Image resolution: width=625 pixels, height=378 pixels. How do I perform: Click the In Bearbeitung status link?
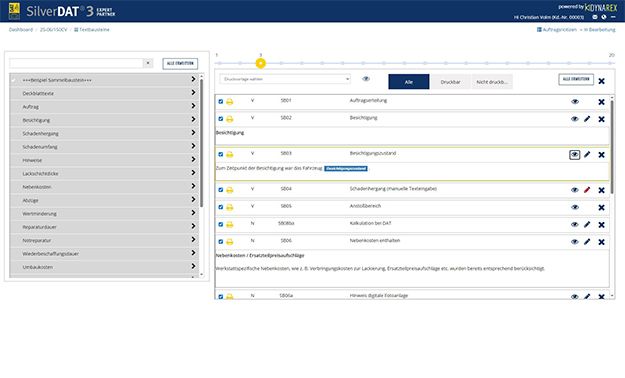(599, 30)
